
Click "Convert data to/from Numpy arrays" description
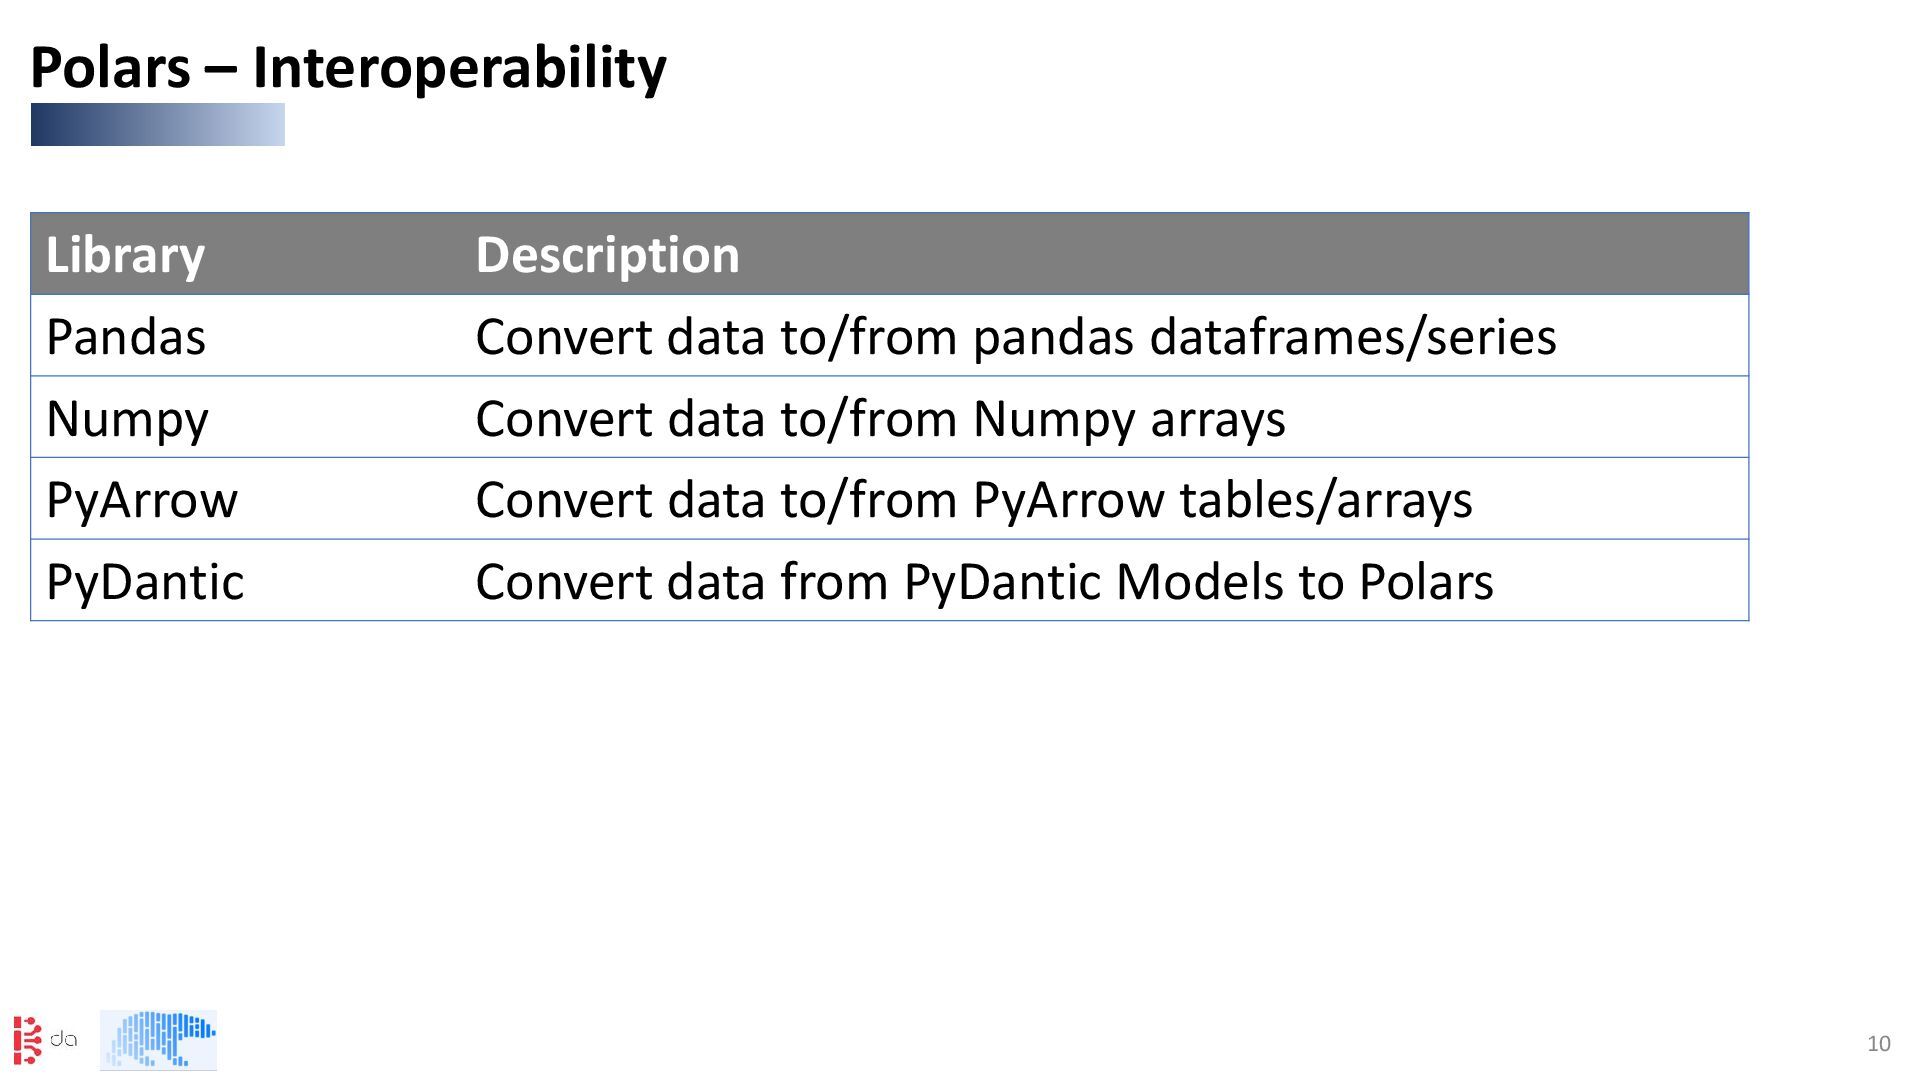coord(880,419)
